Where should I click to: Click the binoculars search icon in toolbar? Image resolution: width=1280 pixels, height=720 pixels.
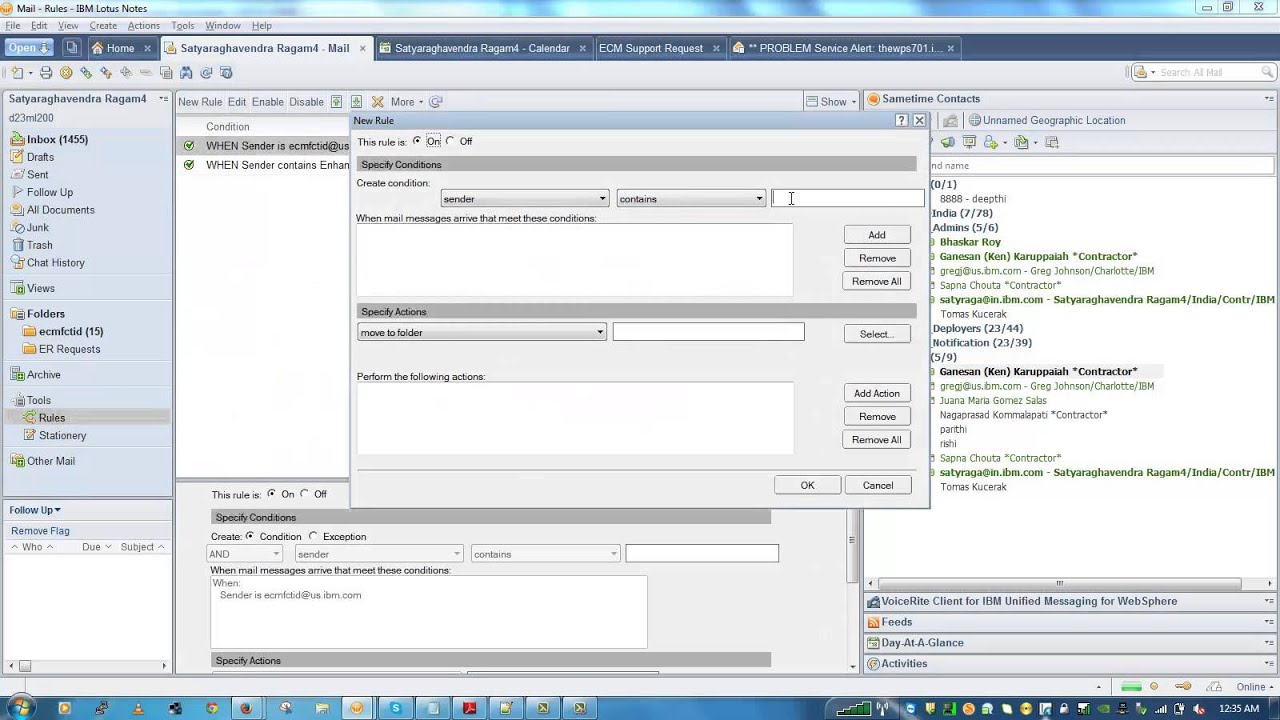coord(186,73)
